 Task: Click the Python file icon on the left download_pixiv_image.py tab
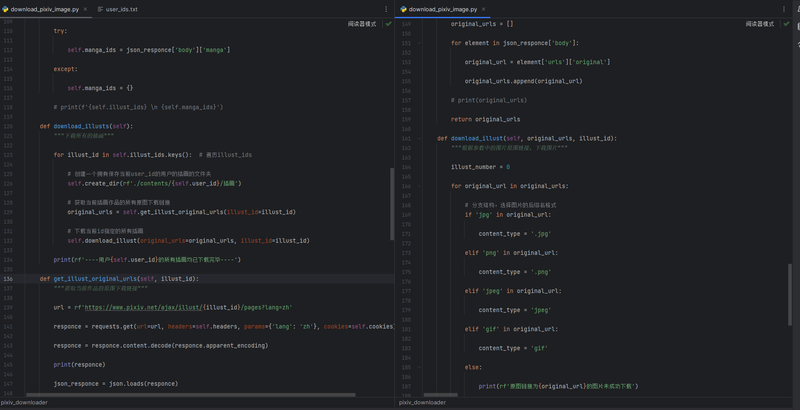point(5,9)
